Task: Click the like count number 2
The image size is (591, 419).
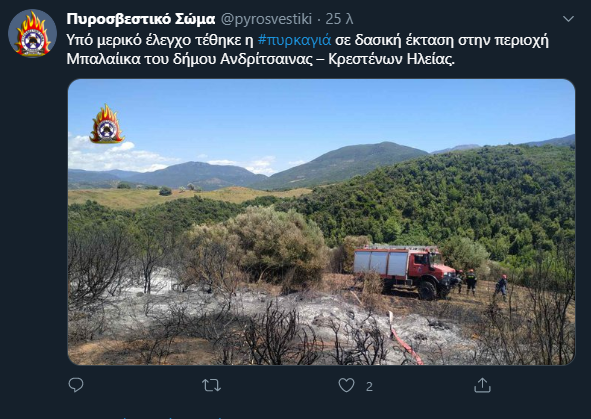Action: pos(369,387)
